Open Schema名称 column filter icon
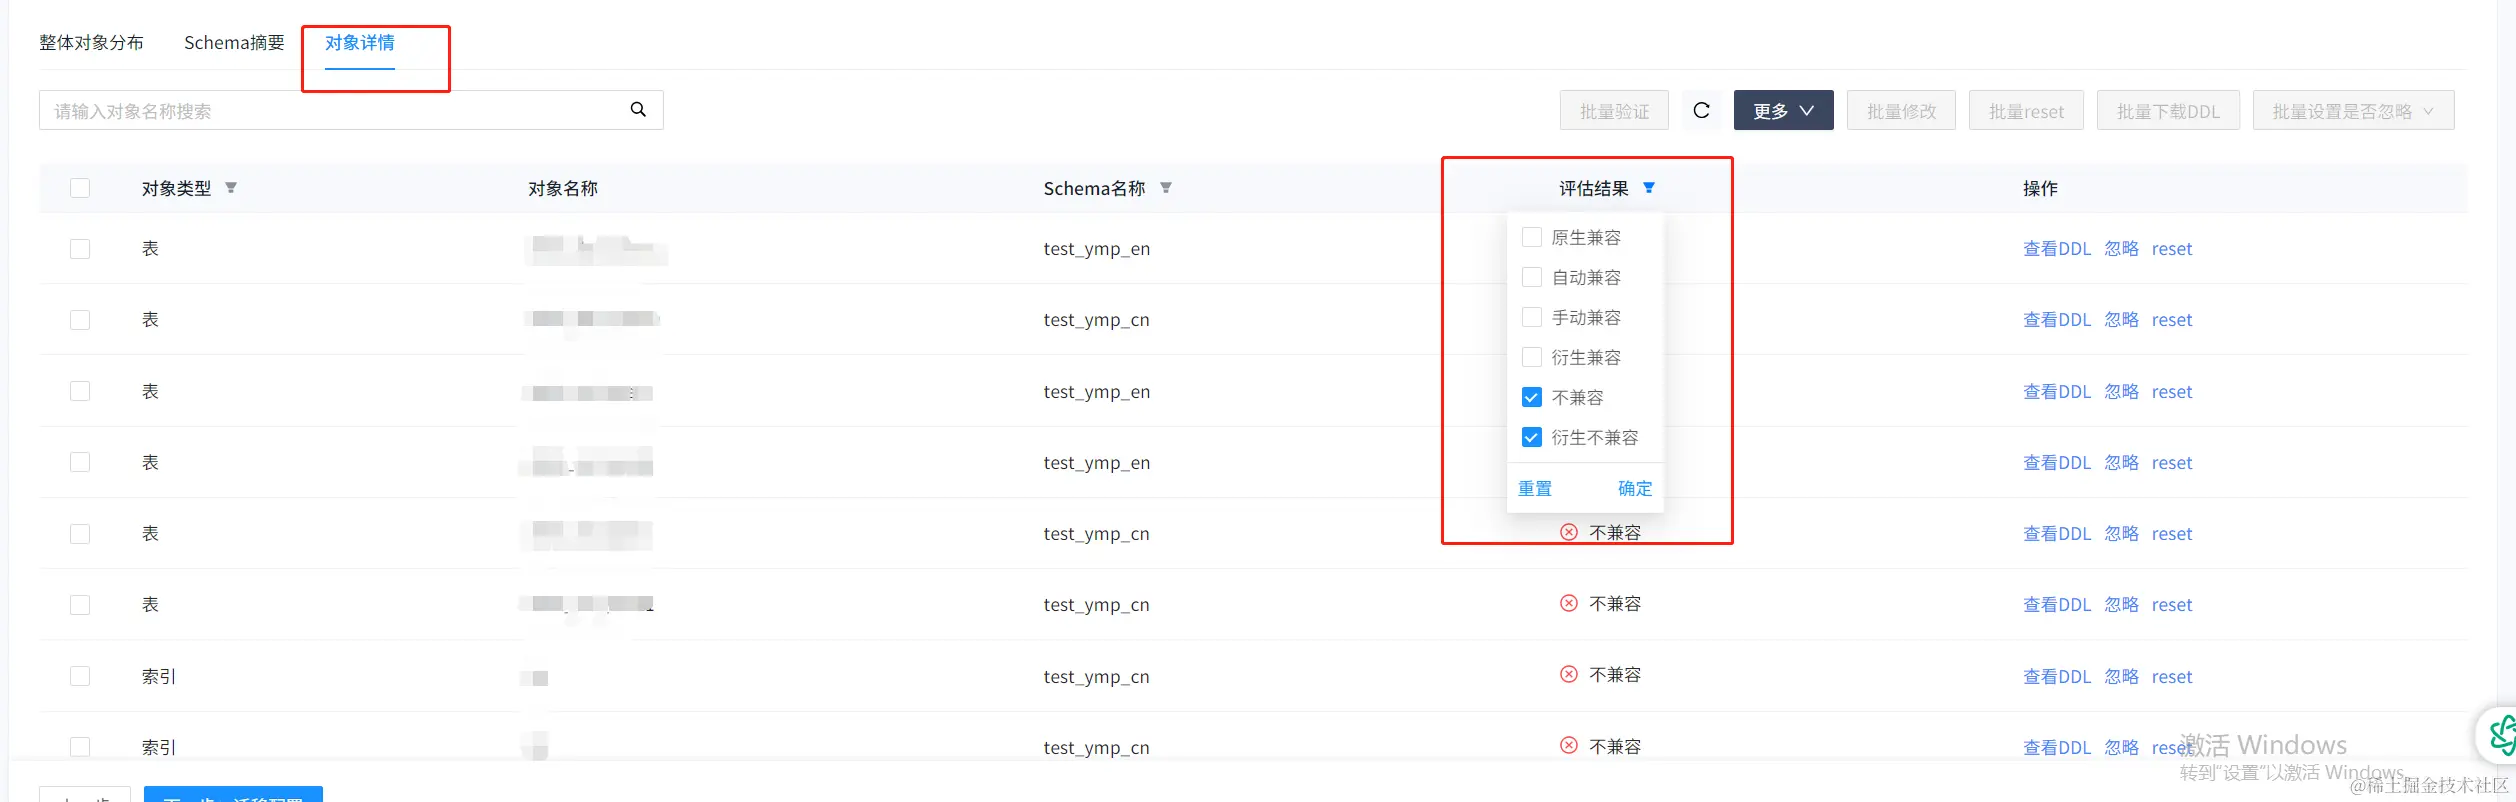 click(x=1166, y=188)
